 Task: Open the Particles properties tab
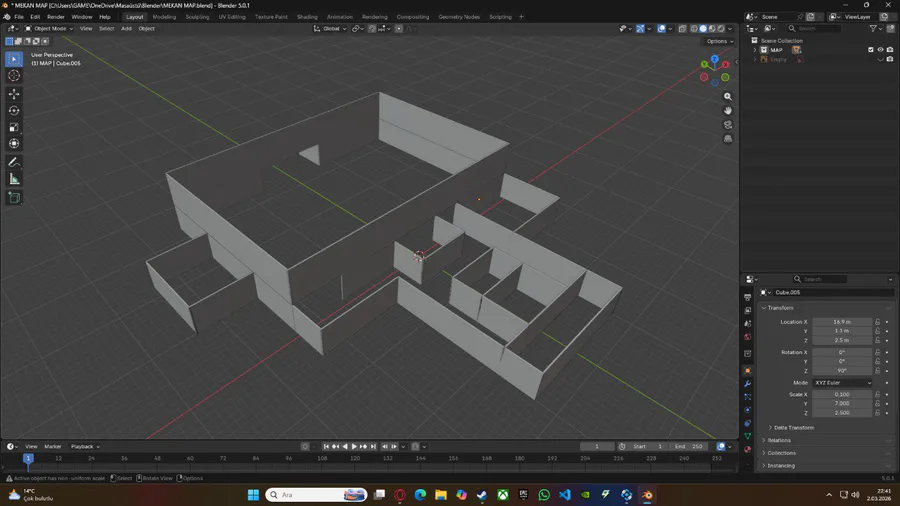[747, 397]
